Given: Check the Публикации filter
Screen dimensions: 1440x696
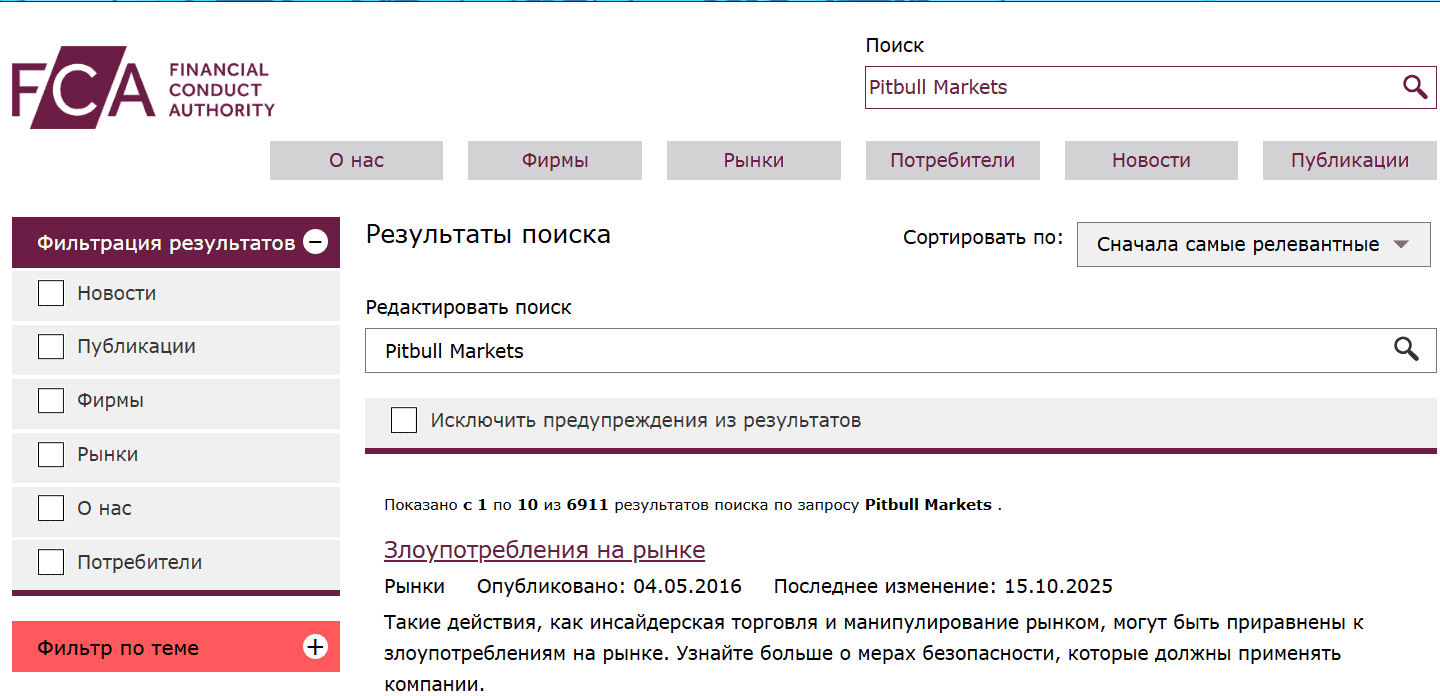Looking at the screenshot, I should 50,346.
